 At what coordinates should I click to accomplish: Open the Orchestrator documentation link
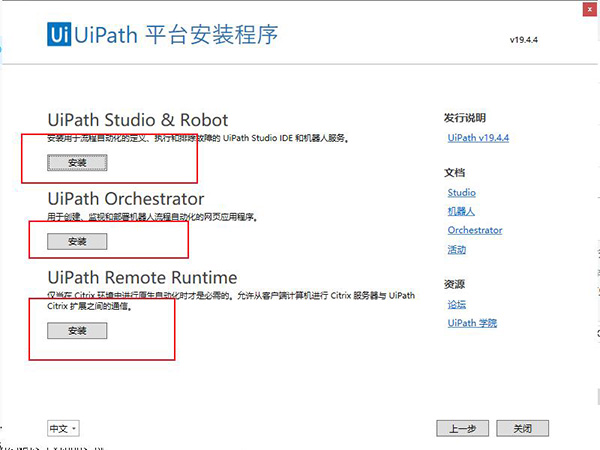(x=475, y=230)
